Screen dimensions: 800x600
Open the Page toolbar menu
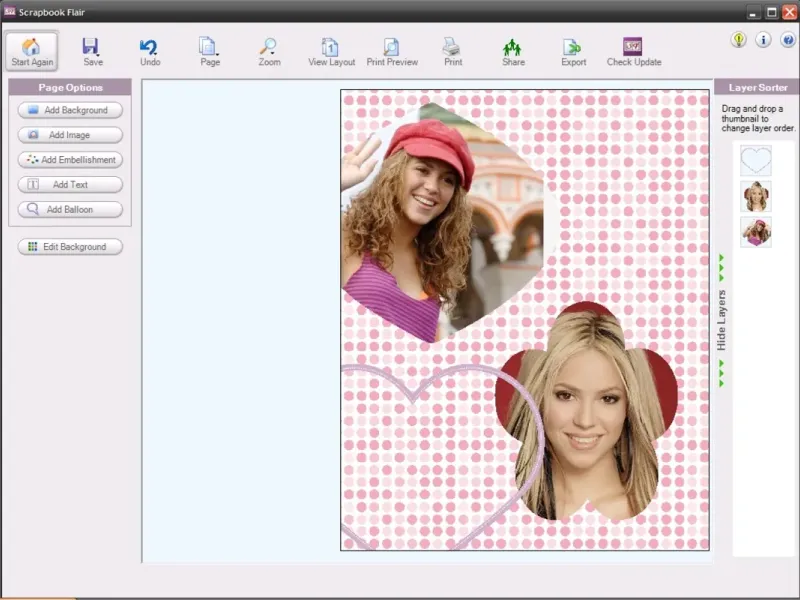(210, 52)
